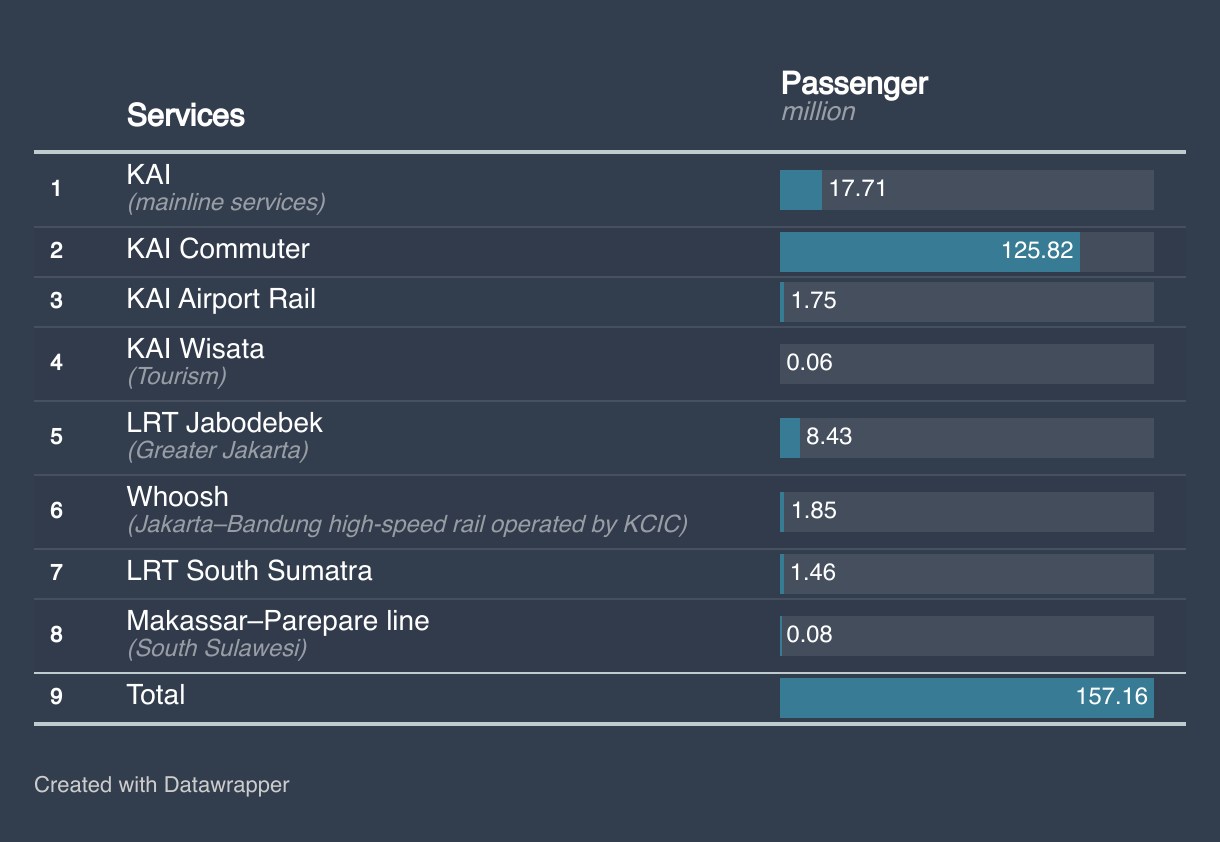Select the Whoosh row label
The width and height of the screenshot is (1220, 842).
pos(177,497)
